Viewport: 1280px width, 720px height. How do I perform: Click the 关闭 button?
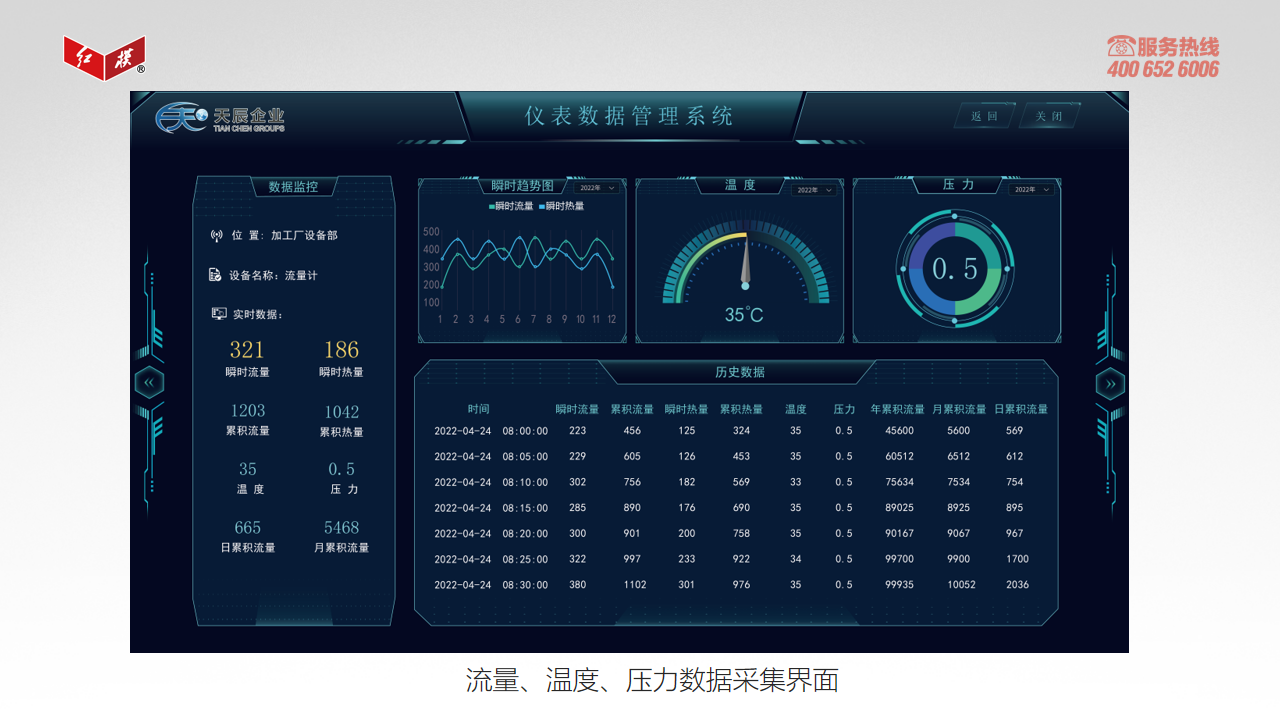pyautogui.click(x=1049, y=116)
